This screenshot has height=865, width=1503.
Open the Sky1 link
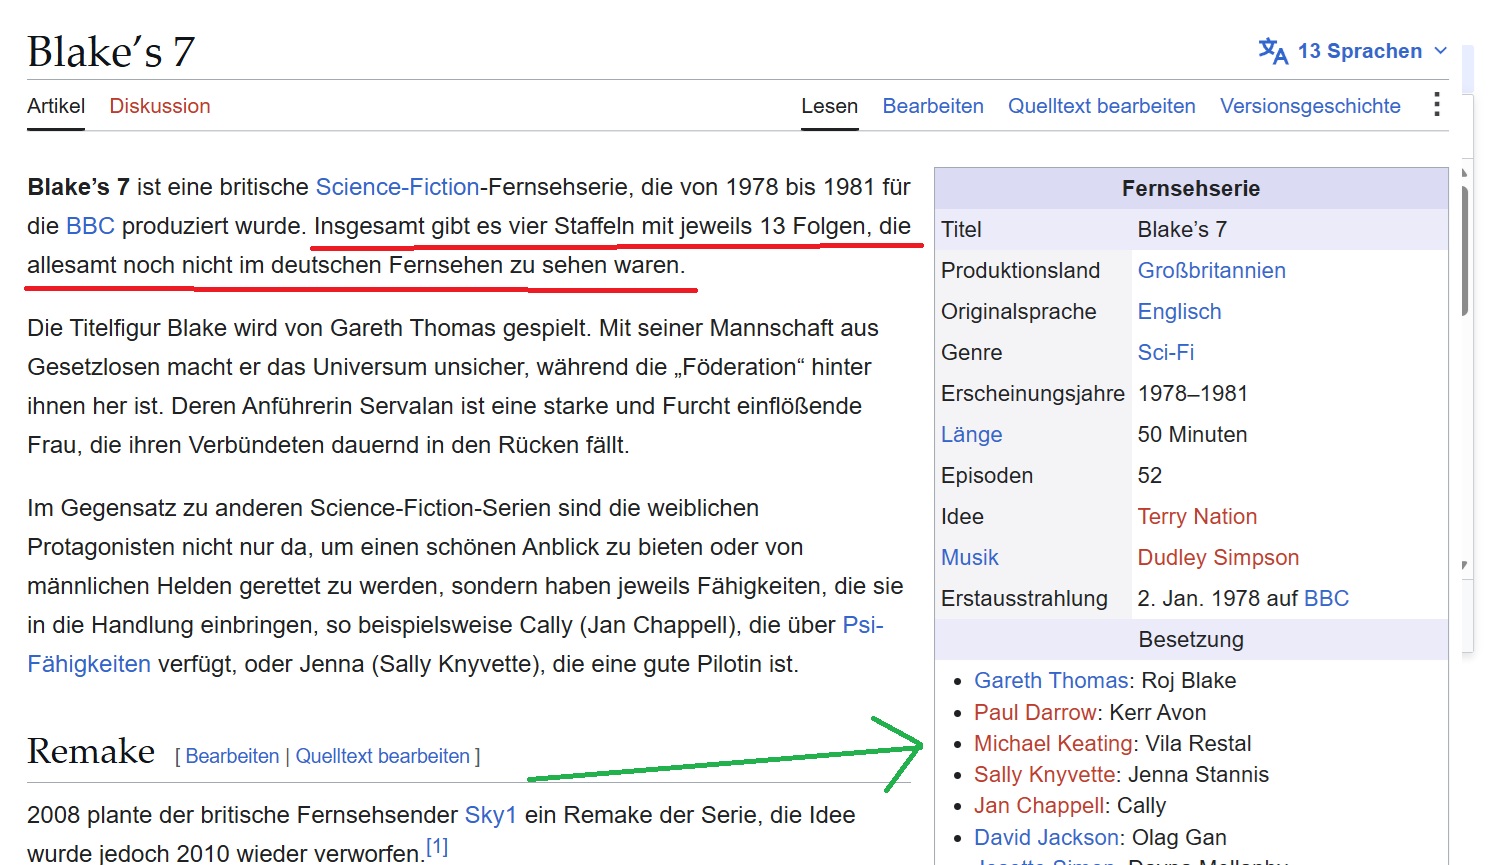coord(490,815)
